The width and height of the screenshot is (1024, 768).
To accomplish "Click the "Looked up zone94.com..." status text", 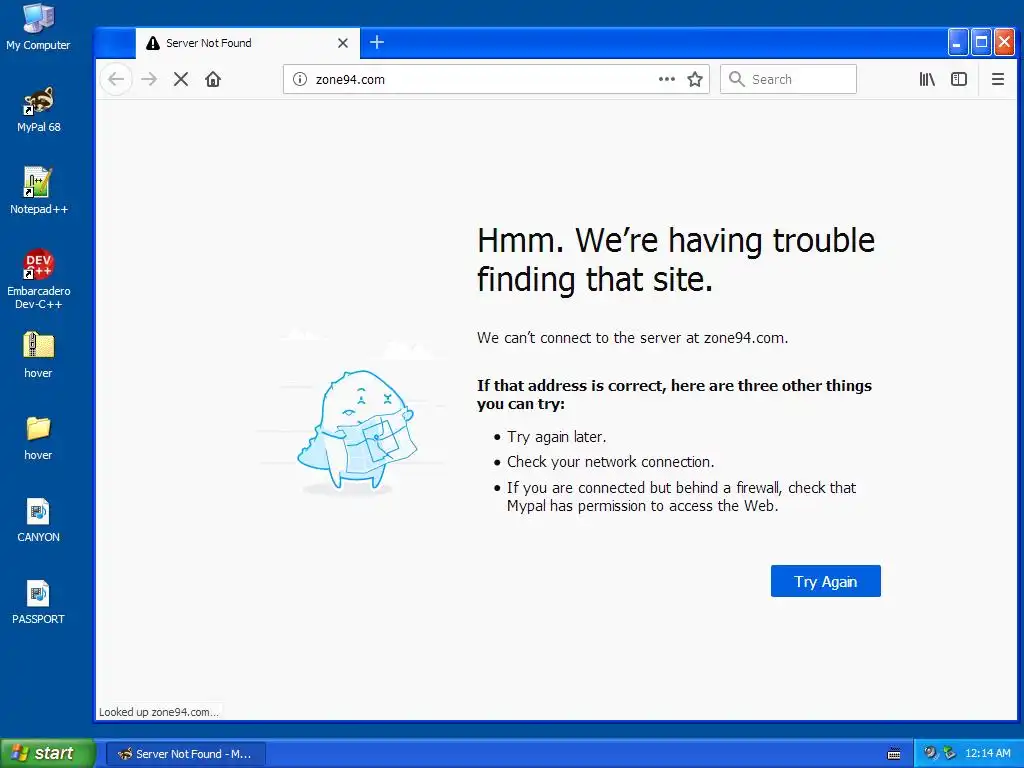I will click(159, 712).
